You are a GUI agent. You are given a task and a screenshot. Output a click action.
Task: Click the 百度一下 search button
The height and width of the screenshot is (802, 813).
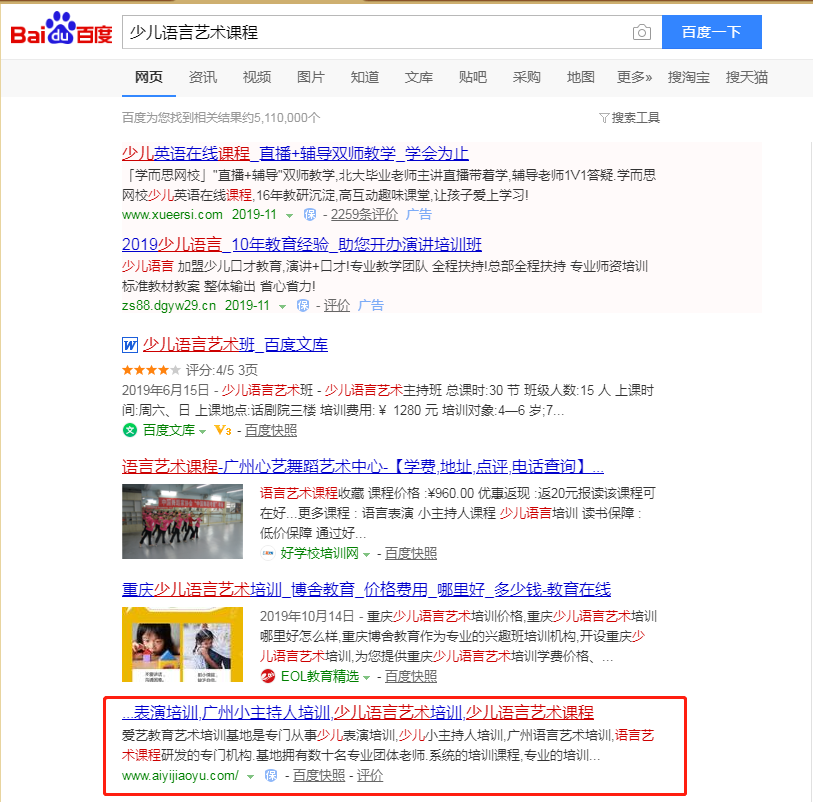[711, 32]
